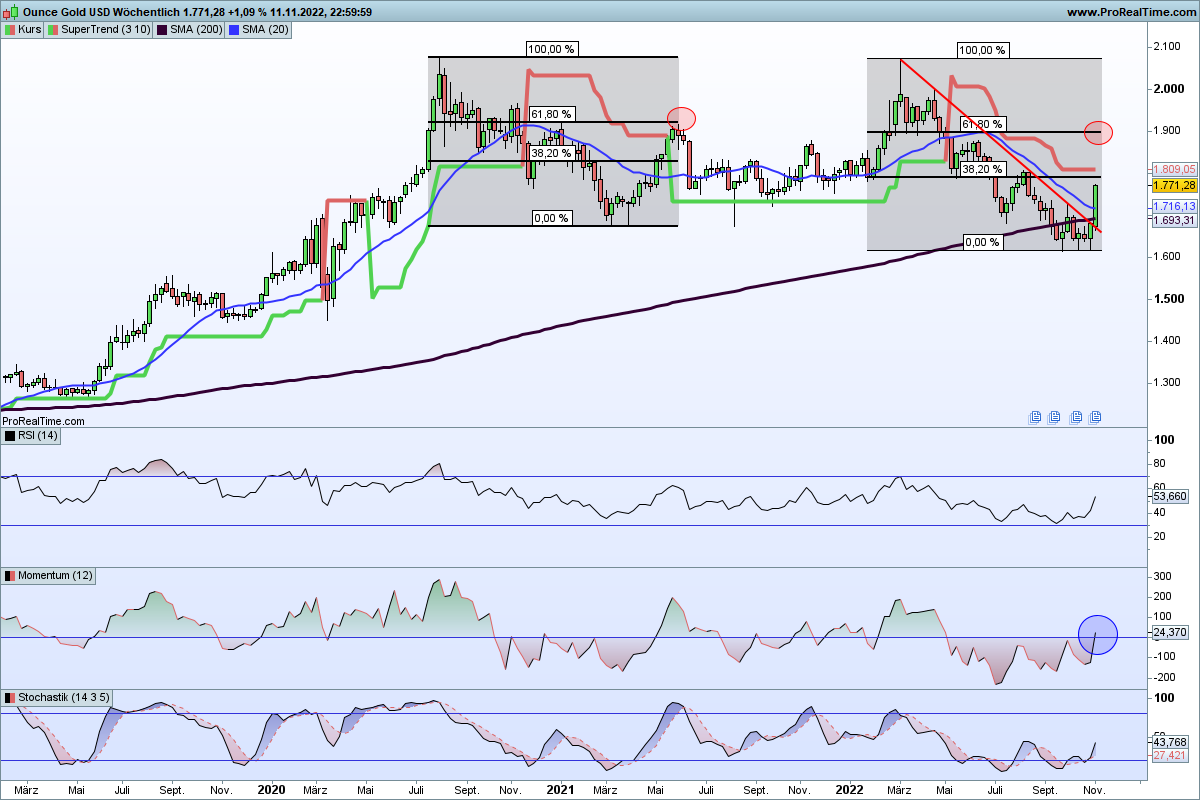Select the 2020 year label on time axis
This screenshot has height=800, width=1200.
272,790
